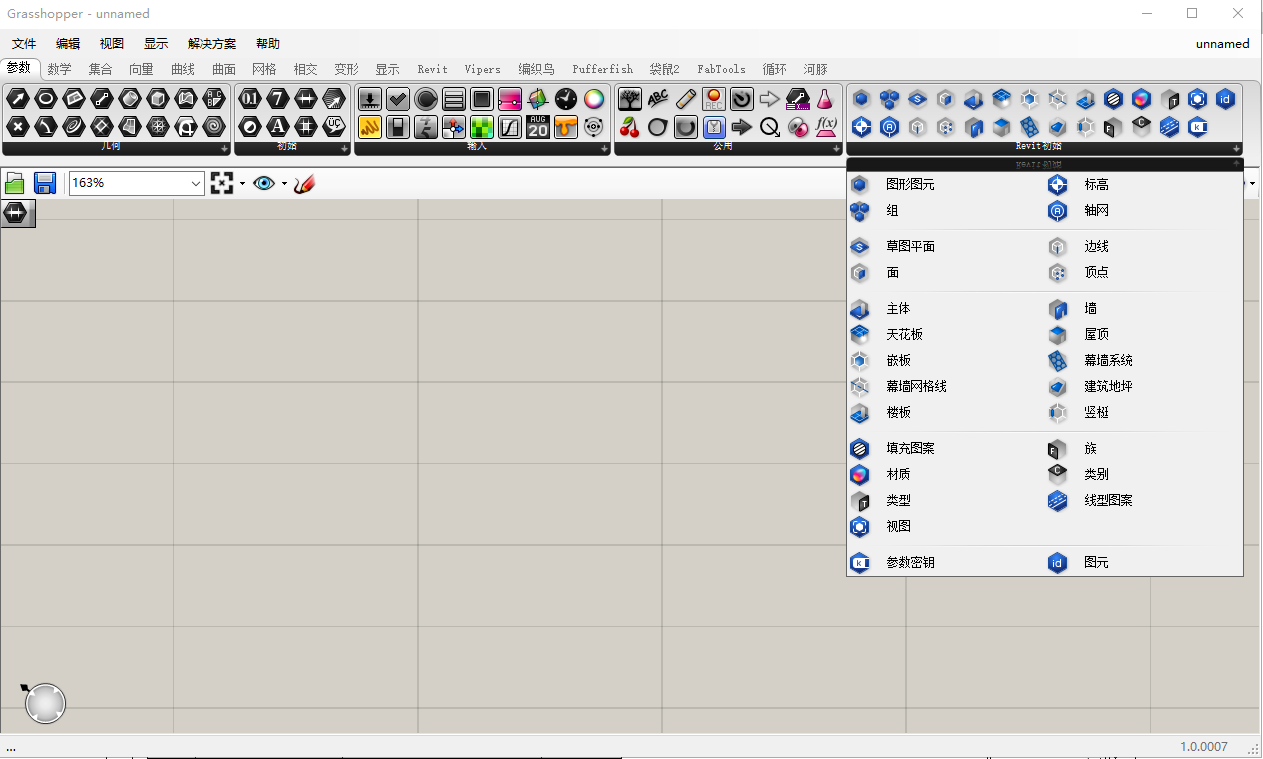This screenshot has width=1263, height=759.
Task: Click the 'unnamed' document label in menu bar
Action: [x=1223, y=44]
